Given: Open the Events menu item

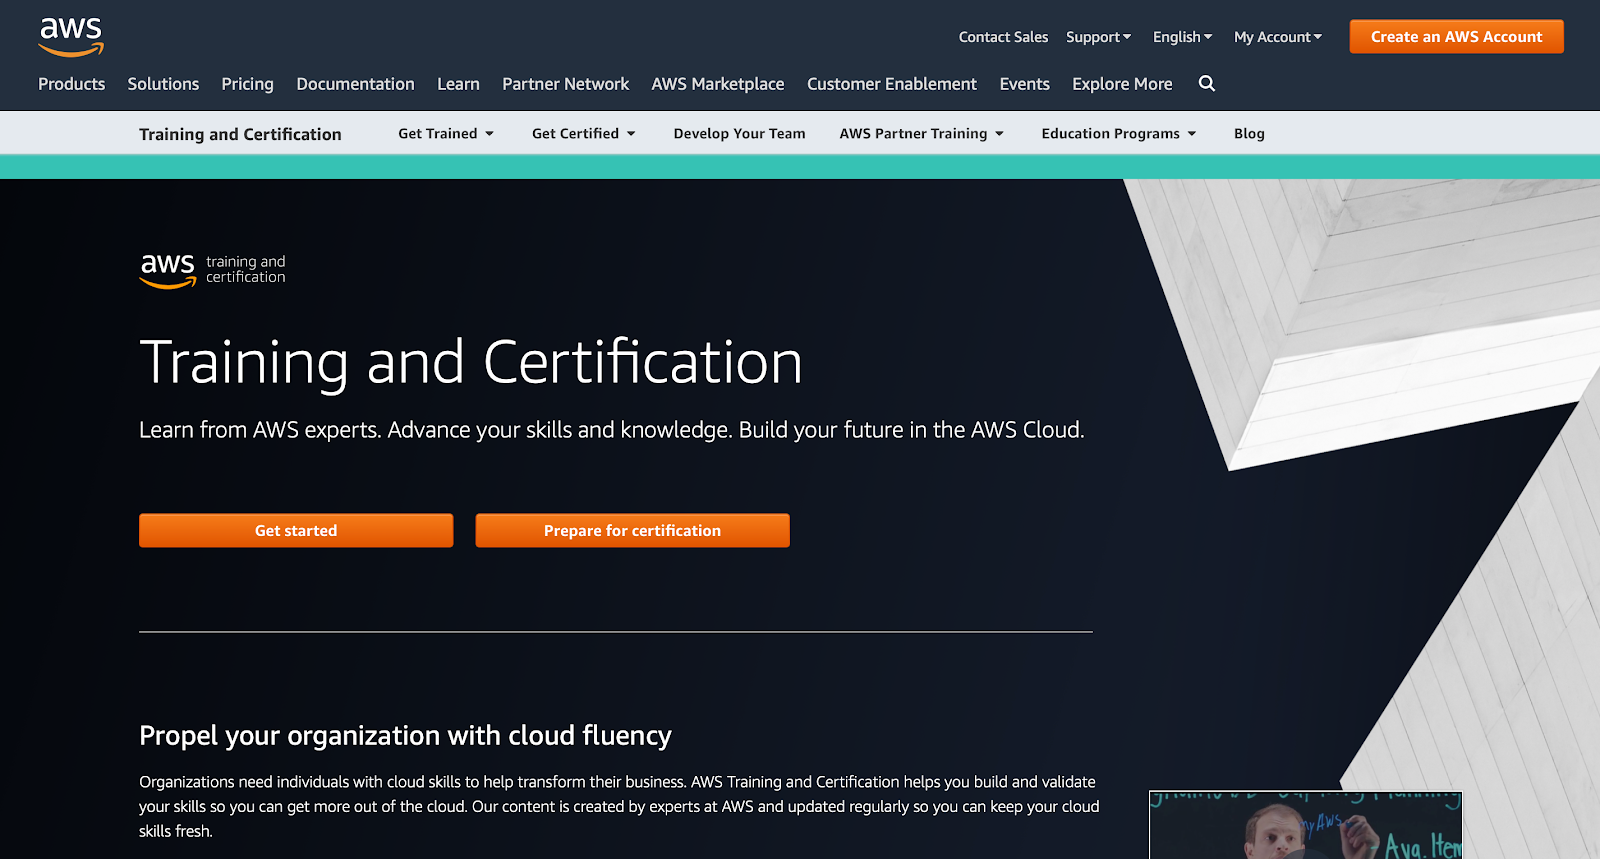Looking at the screenshot, I should 1025,84.
